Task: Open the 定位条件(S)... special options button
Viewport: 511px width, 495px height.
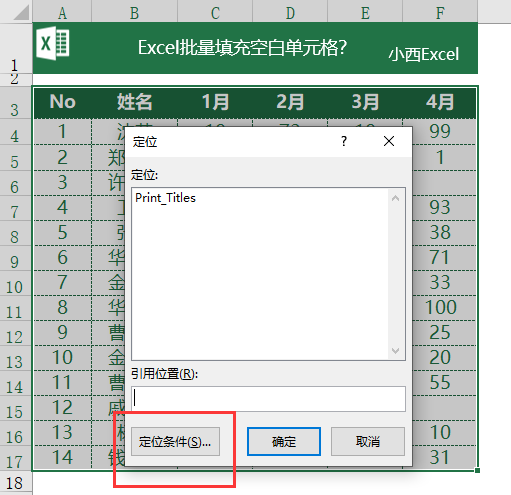Action: point(175,441)
